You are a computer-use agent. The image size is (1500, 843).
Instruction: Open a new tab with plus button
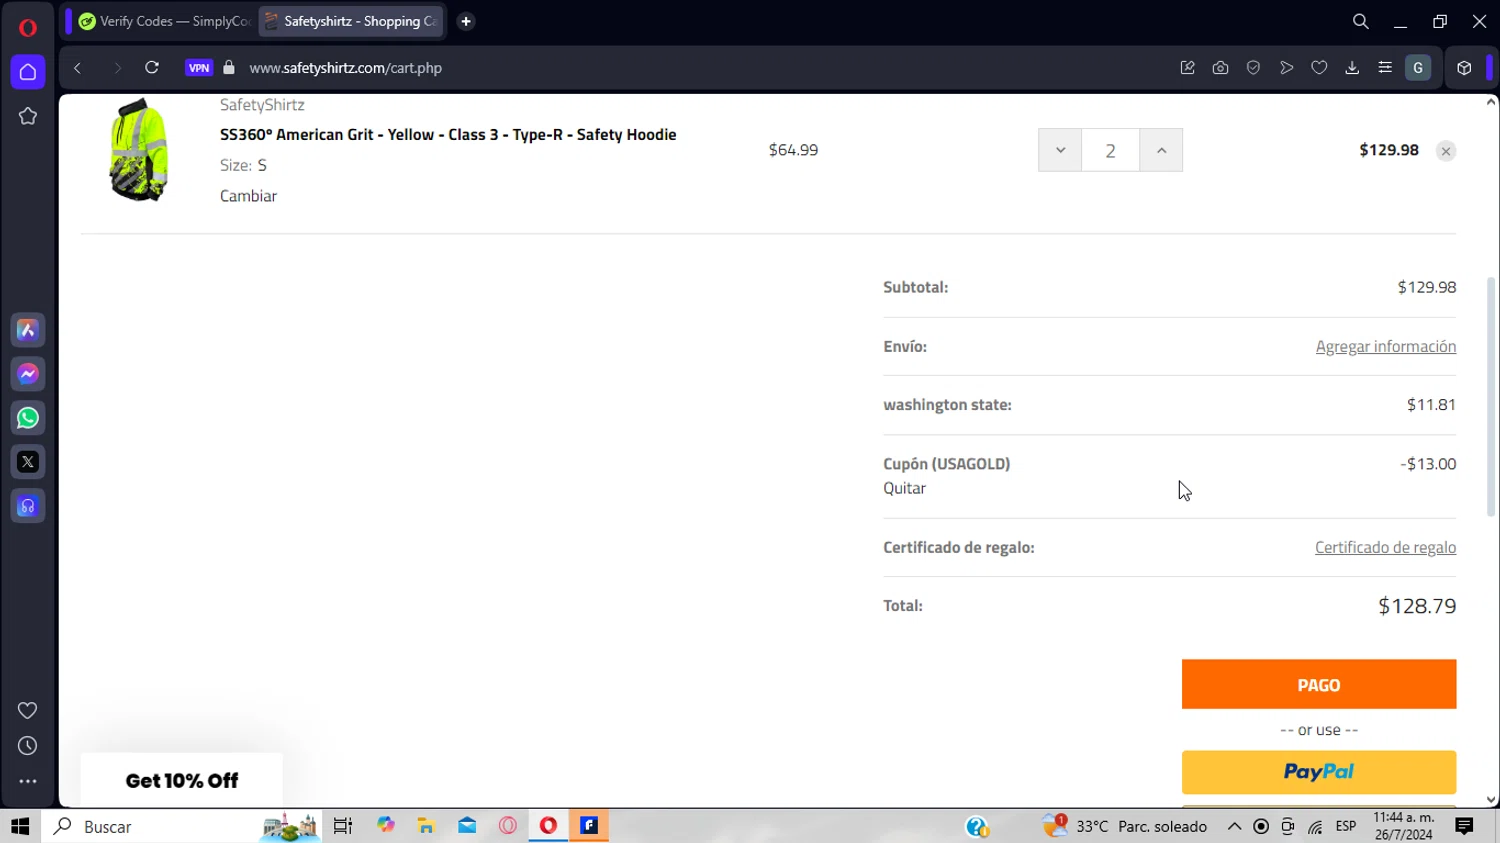tap(466, 21)
